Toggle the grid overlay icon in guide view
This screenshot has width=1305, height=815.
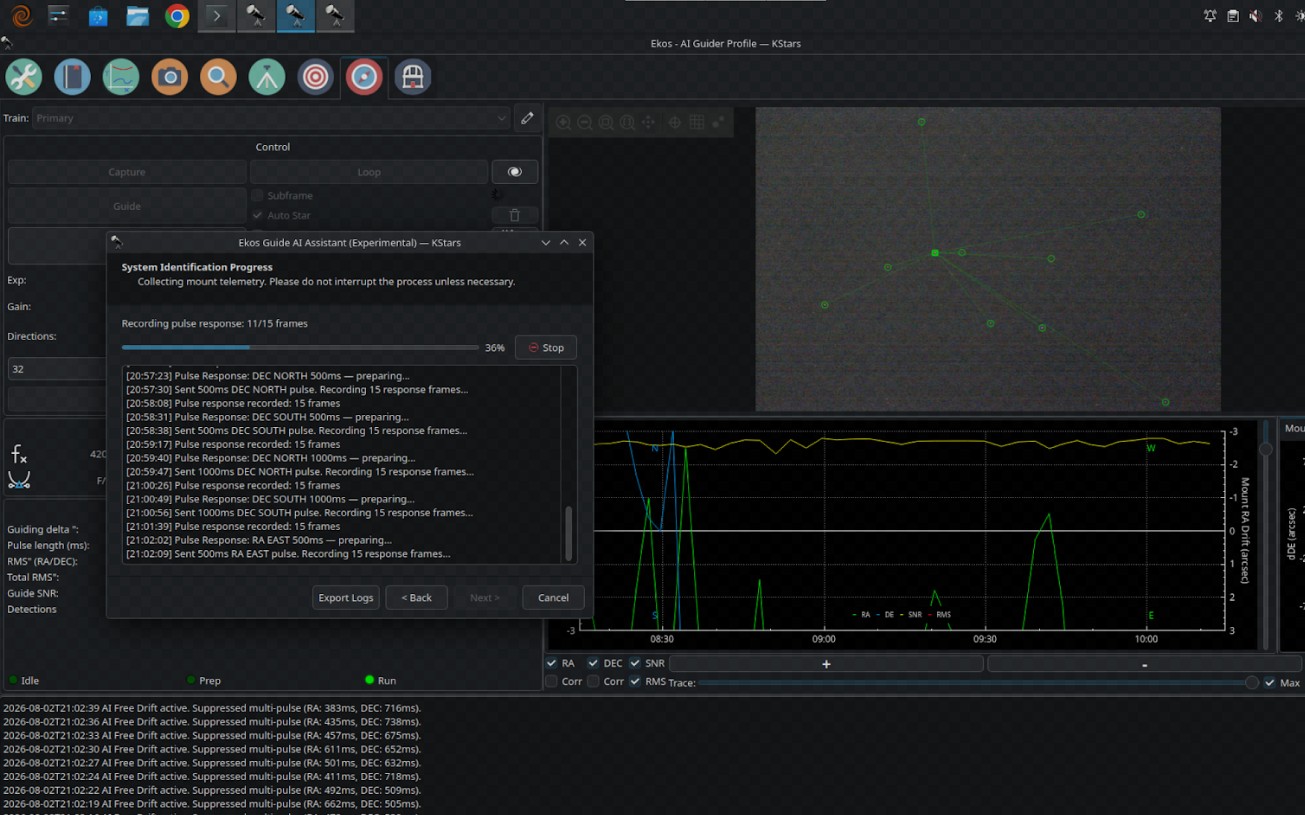(697, 122)
